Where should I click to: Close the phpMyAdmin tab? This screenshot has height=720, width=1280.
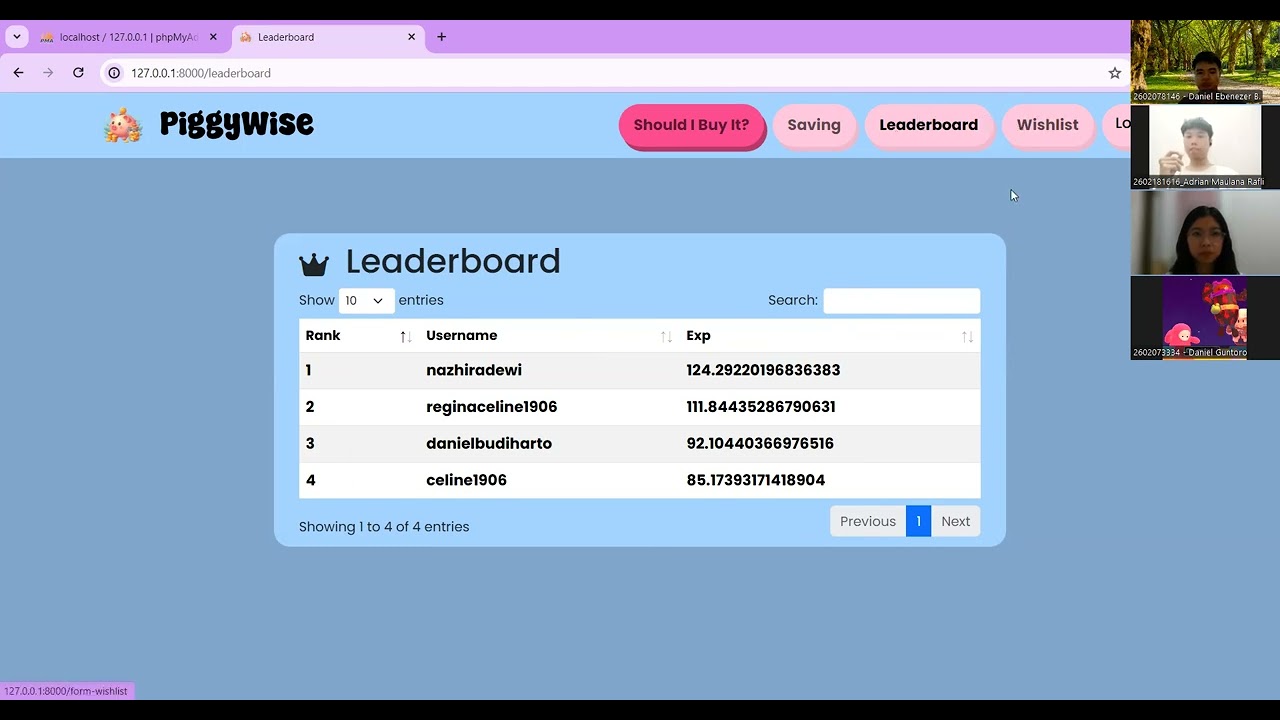tap(213, 37)
